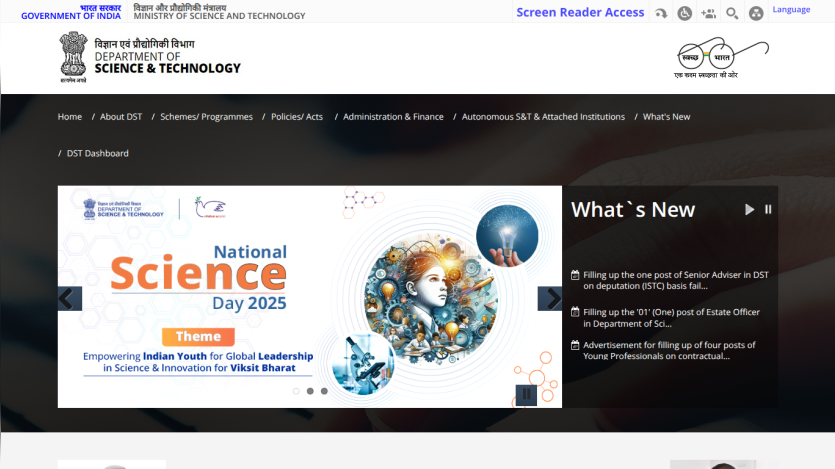Viewport: 835px width, 469px height.
Task: Click calendar icon beside Young Professionals notice
Action: pos(575,345)
